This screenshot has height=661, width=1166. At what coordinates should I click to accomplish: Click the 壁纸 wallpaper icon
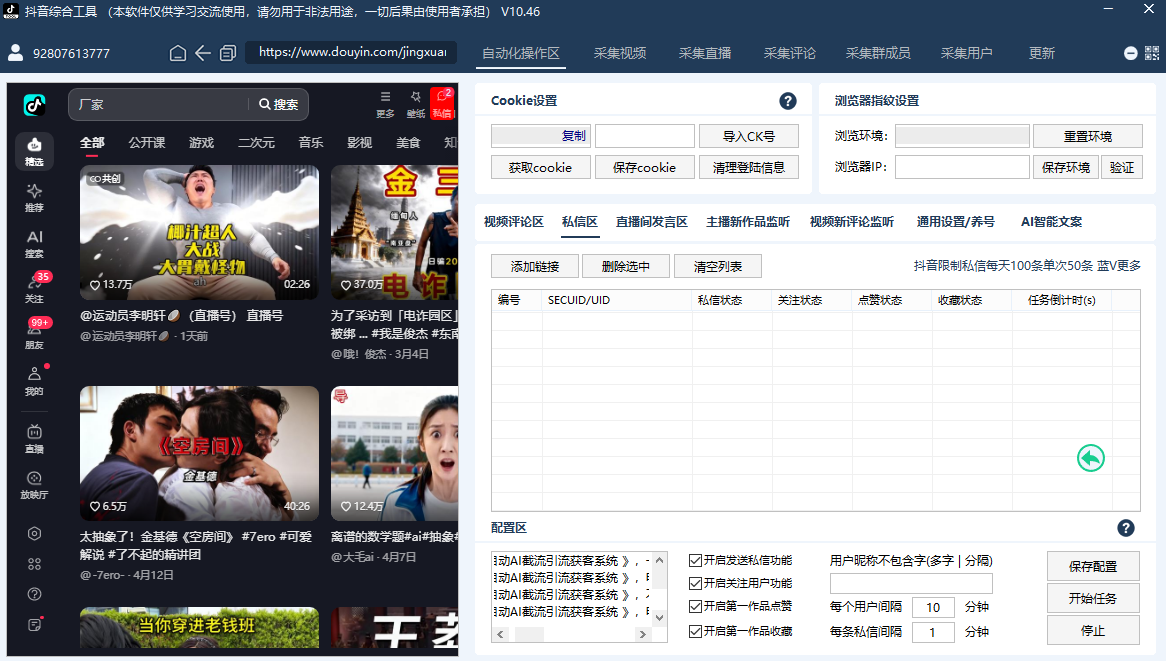click(x=416, y=104)
